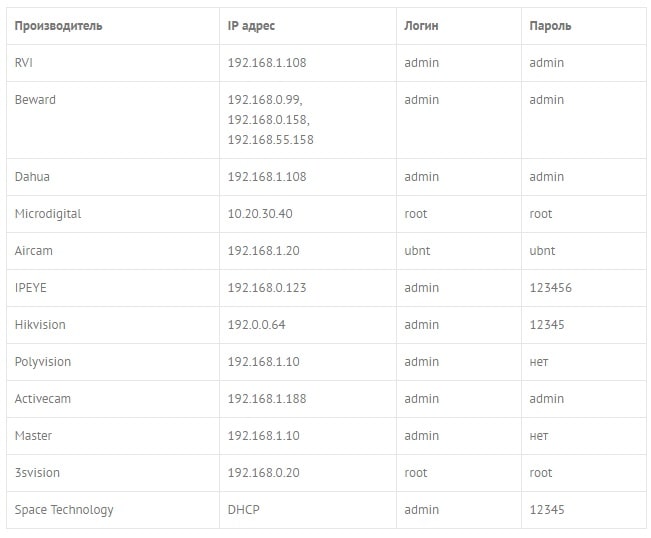Select the Polyvision manufacturer name

[43, 362]
